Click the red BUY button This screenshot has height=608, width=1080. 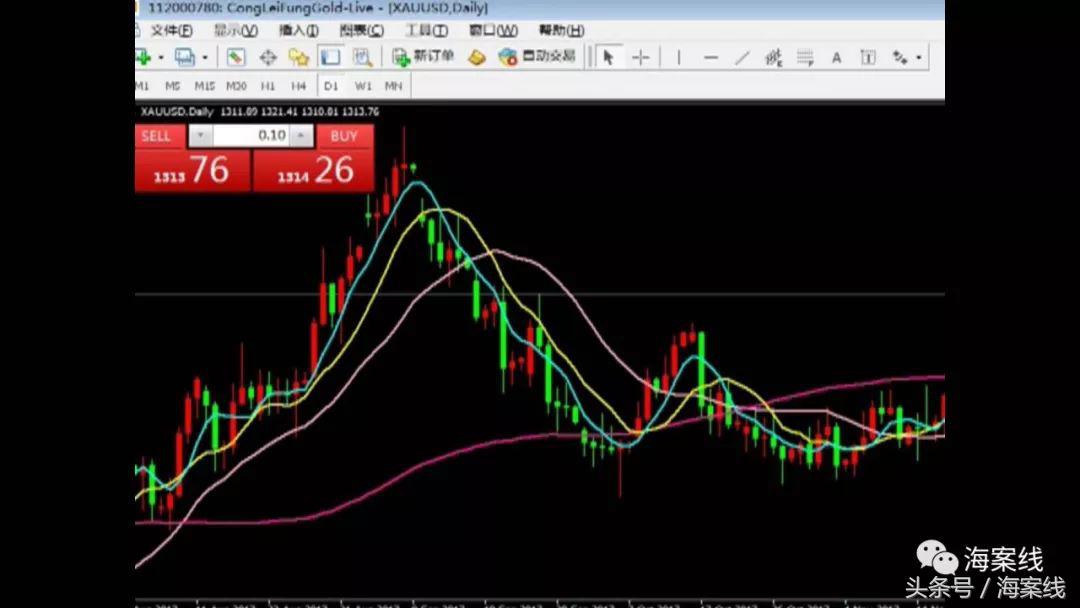344,136
